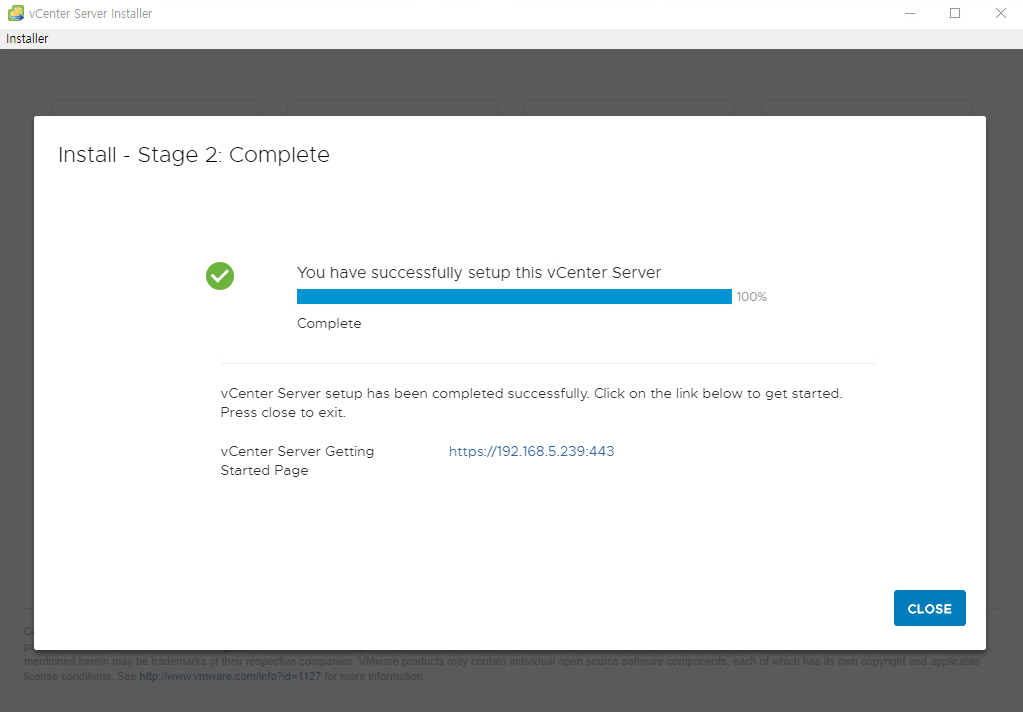Open the https://192.168.5.239:443 link

[531, 451]
